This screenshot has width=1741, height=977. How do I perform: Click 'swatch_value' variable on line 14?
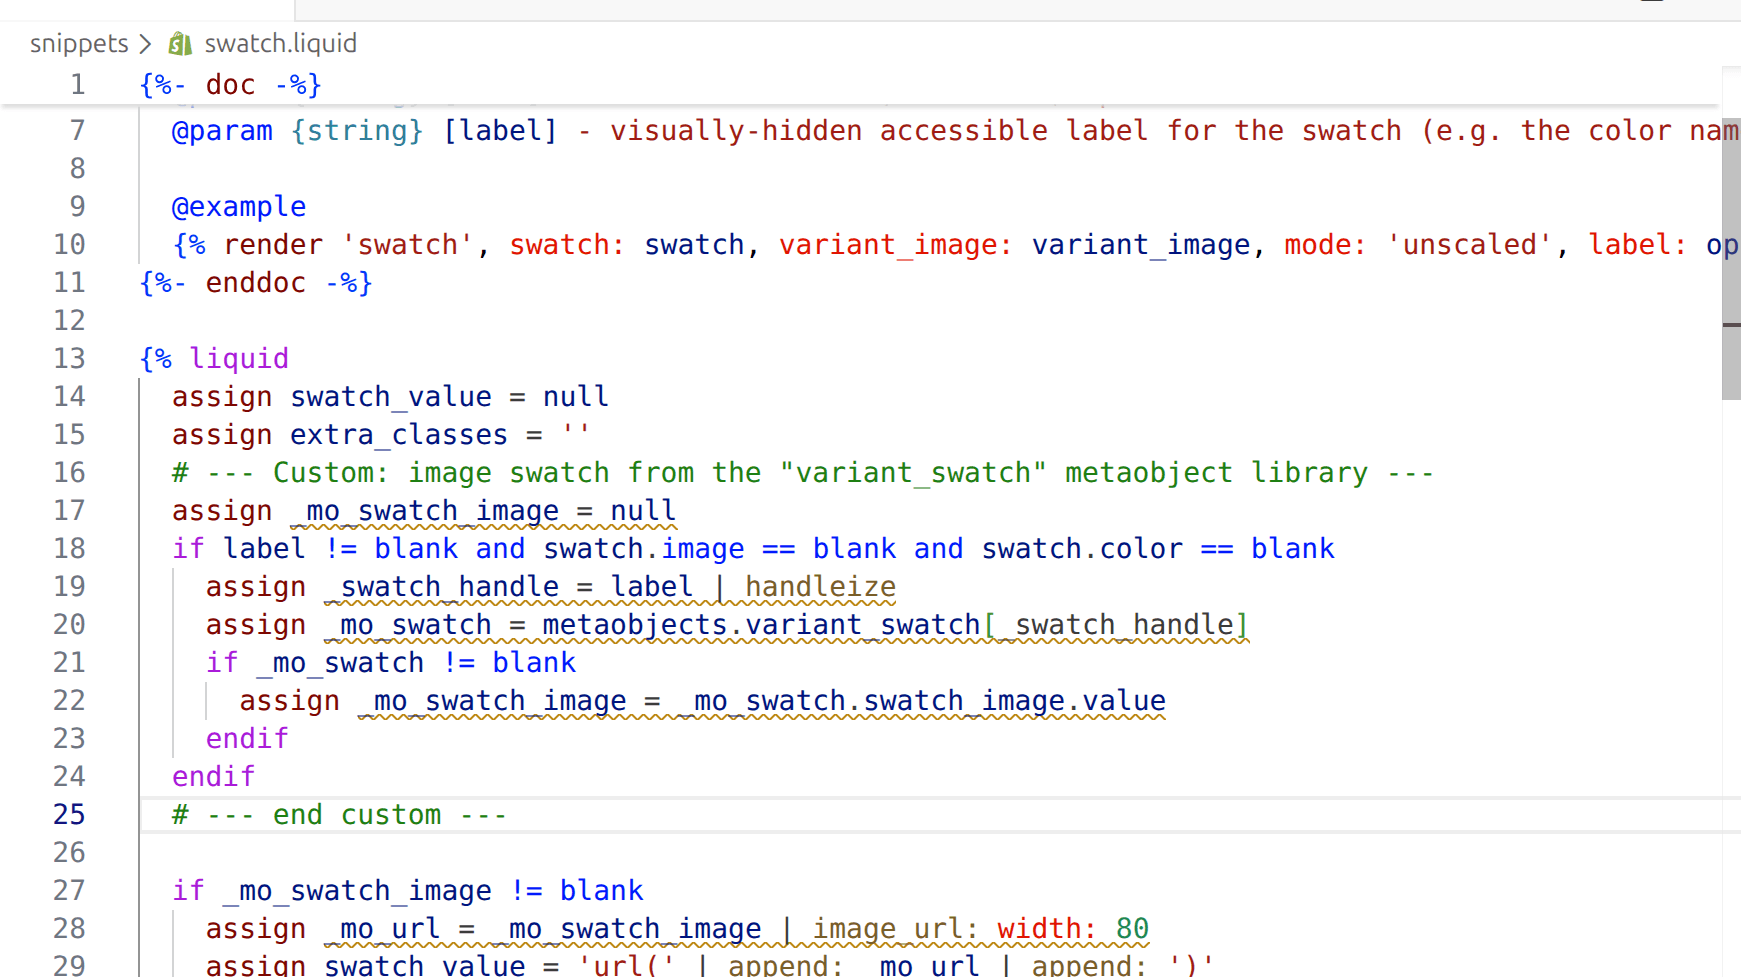coord(391,397)
